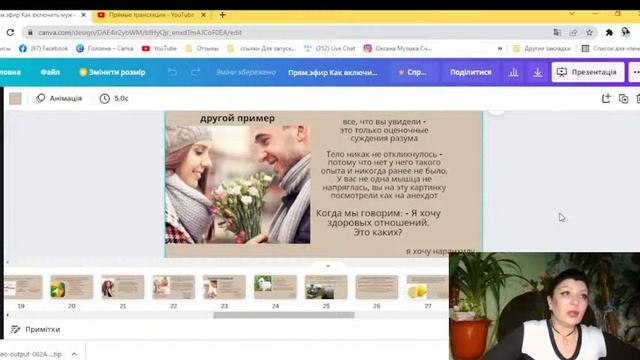Change the 5.0c page duration
This screenshot has height=360, width=640.
(x=114, y=98)
